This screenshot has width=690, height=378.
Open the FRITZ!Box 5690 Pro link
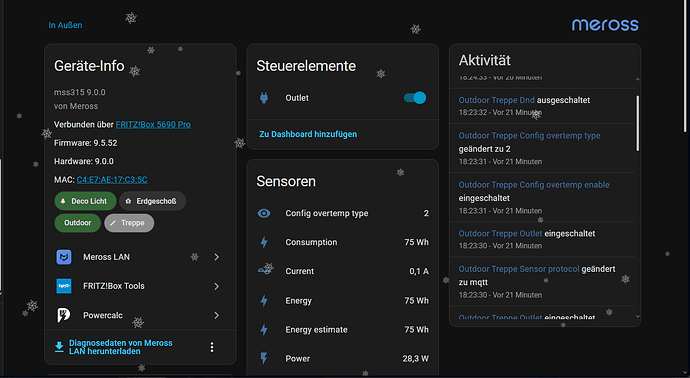(153, 125)
